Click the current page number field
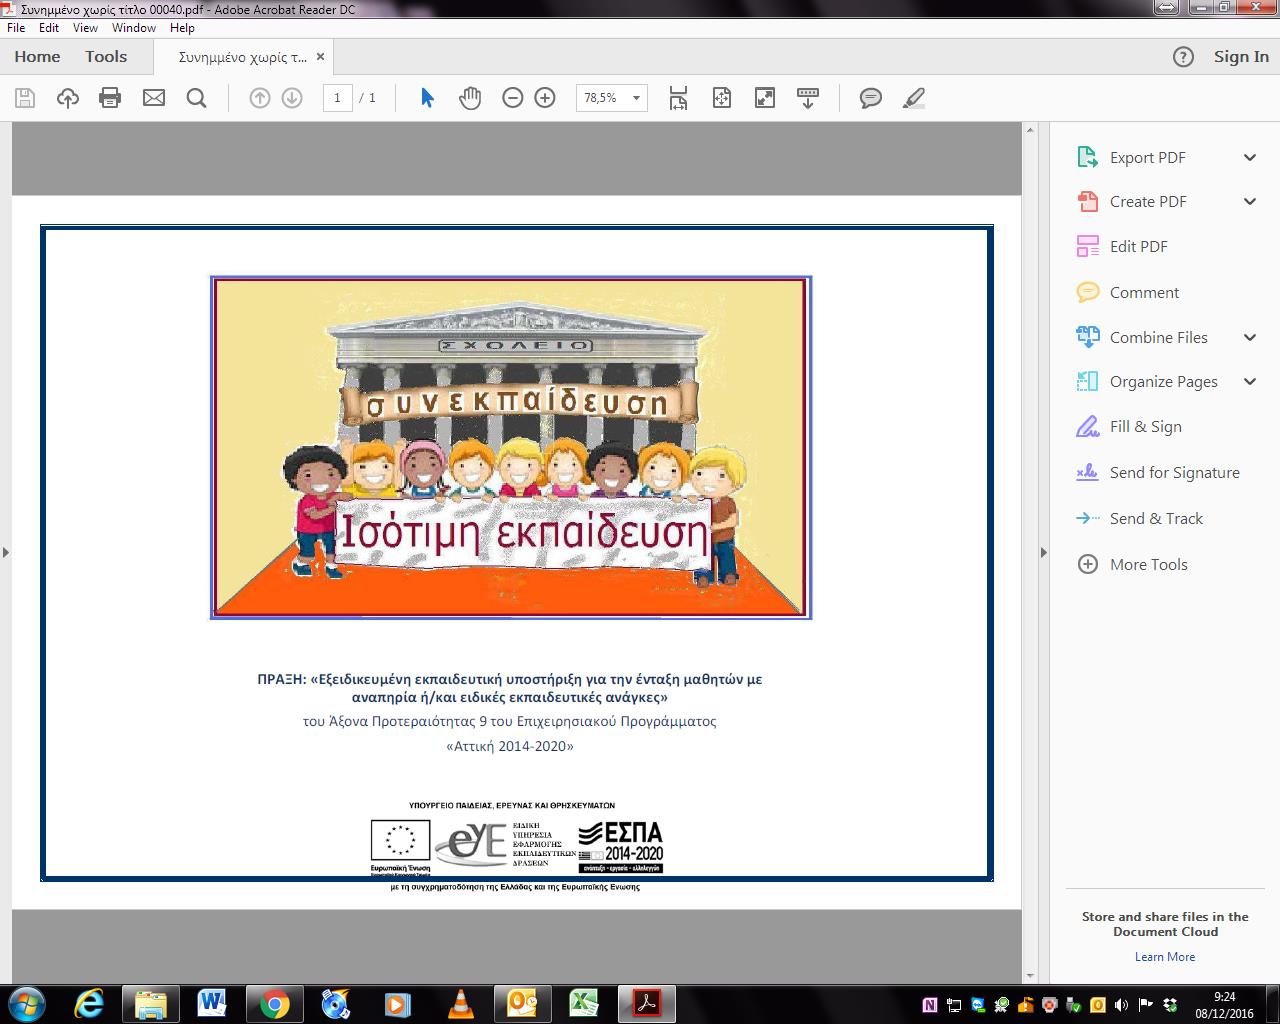This screenshot has height=1024, width=1280. click(x=338, y=98)
